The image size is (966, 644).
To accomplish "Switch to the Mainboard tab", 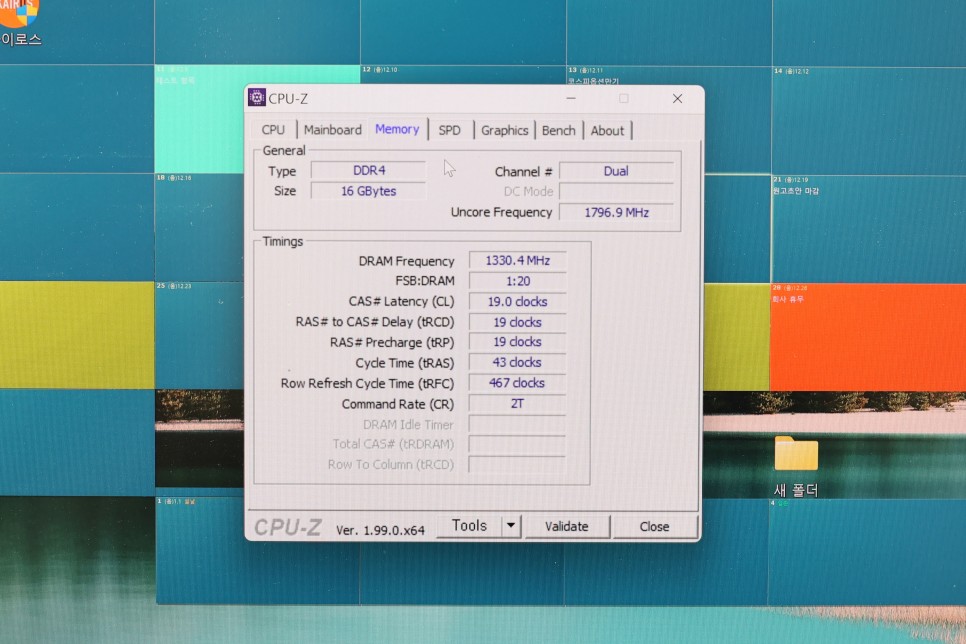I will 333,130.
